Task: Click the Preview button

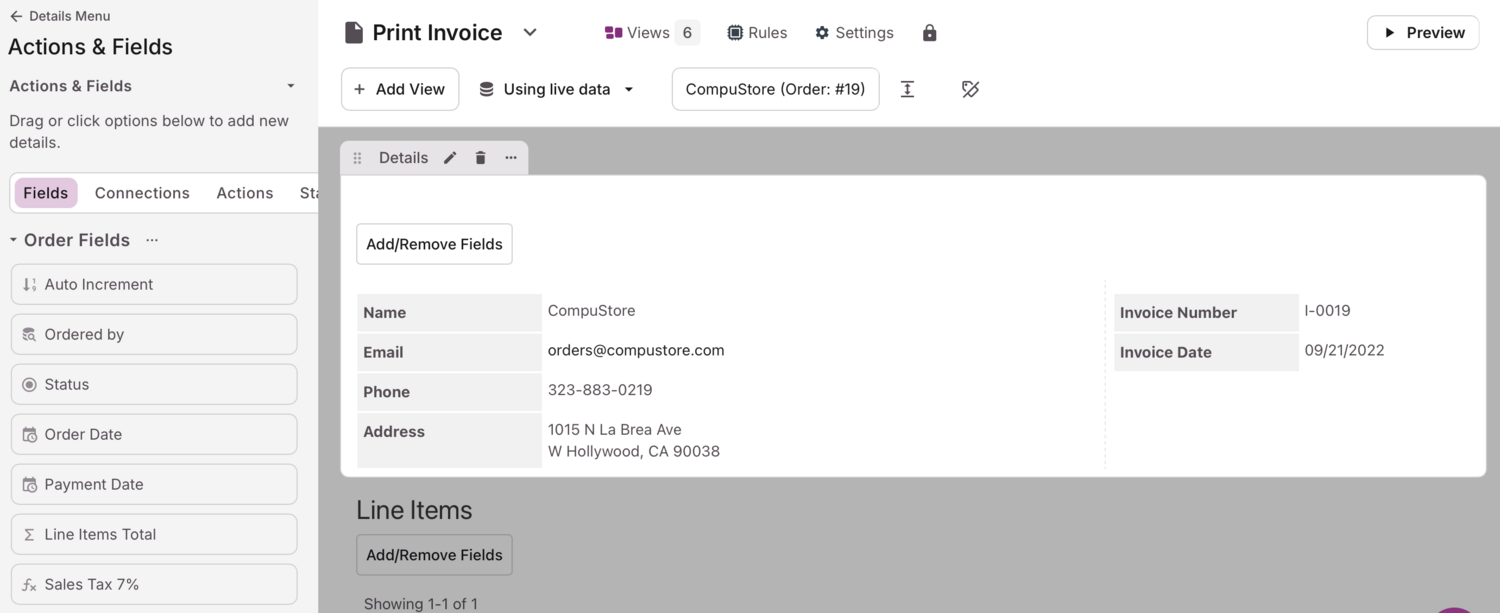Action: click(1422, 33)
